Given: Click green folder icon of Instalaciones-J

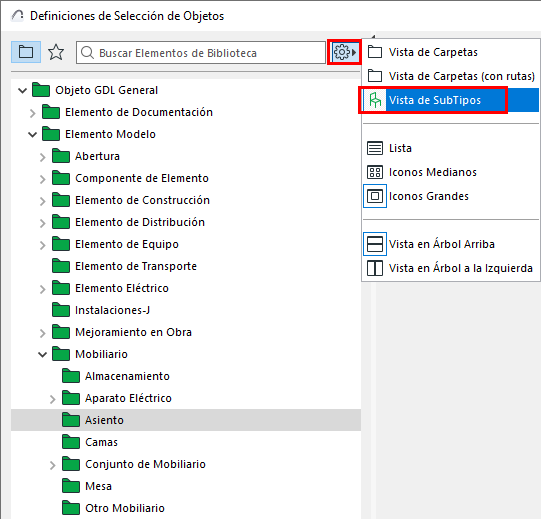Looking at the screenshot, I should point(61,310).
